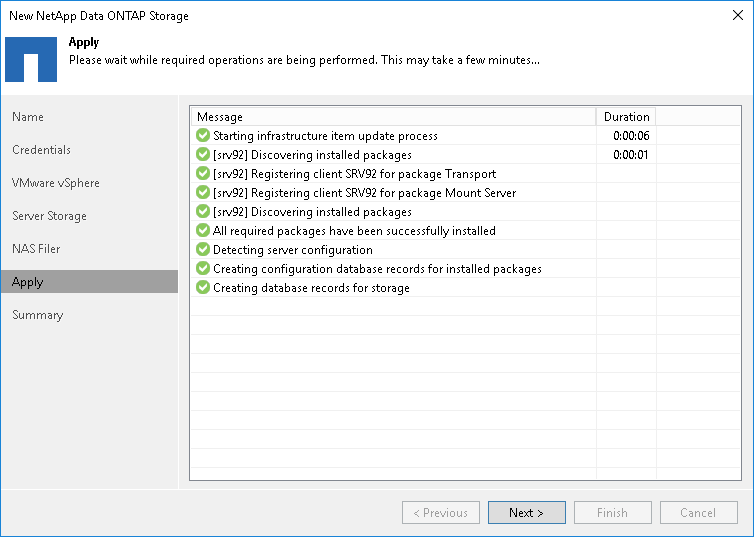Click green check beside 'Starting infrastructure item update process'
Screen dimensions: 754x537
coord(203,136)
